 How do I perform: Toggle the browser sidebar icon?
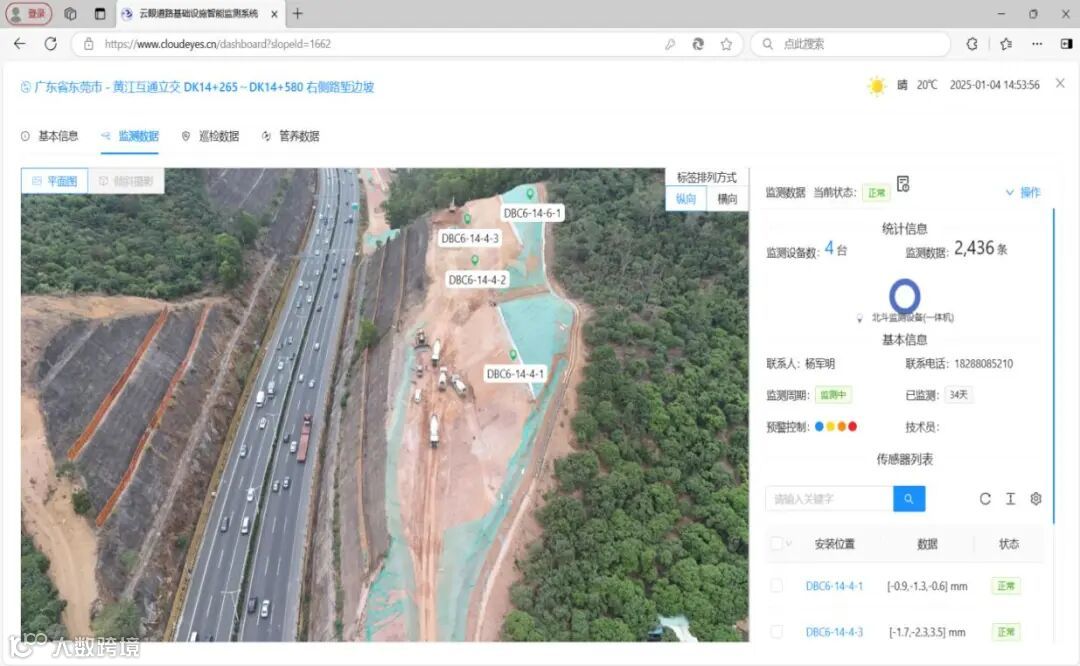1066,44
